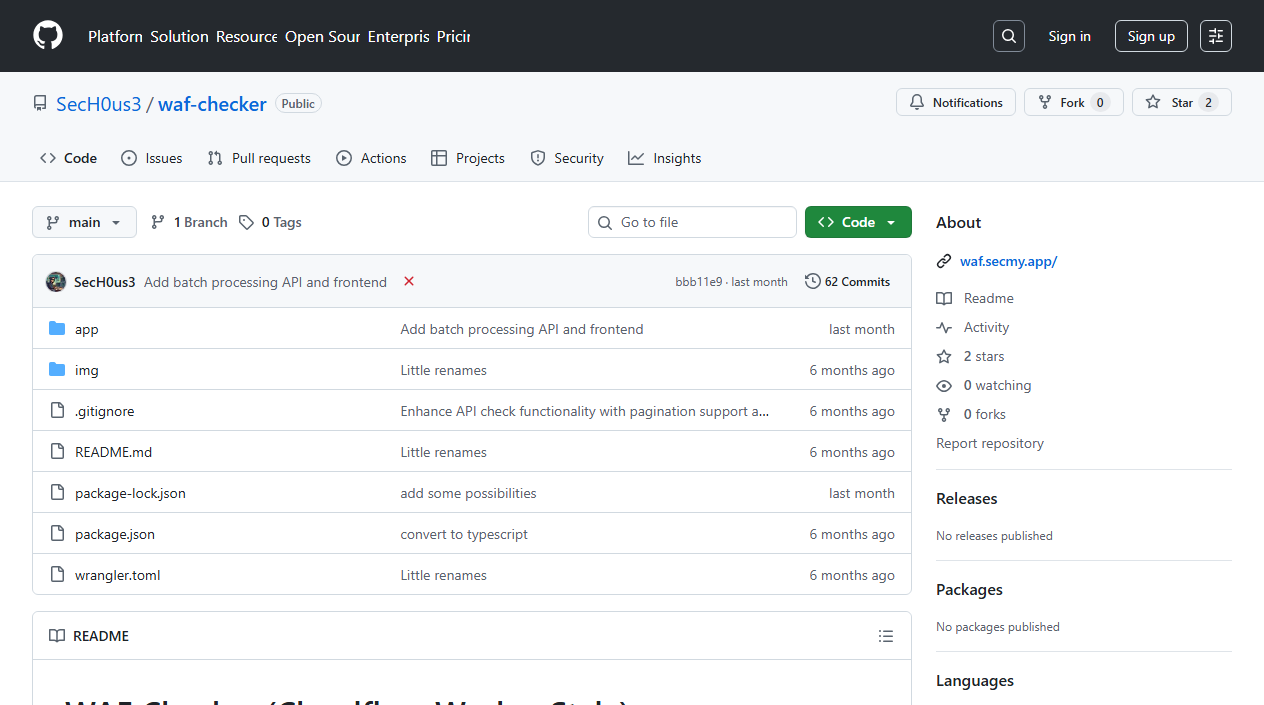Click SecH0us3 avatar in latest commit row

pos(56,282)
